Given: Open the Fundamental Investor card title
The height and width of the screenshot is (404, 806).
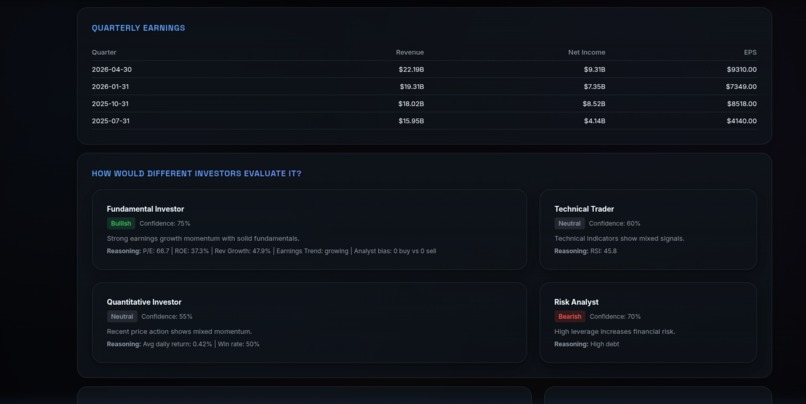Looking at the screenshot, I should [145, 209].
